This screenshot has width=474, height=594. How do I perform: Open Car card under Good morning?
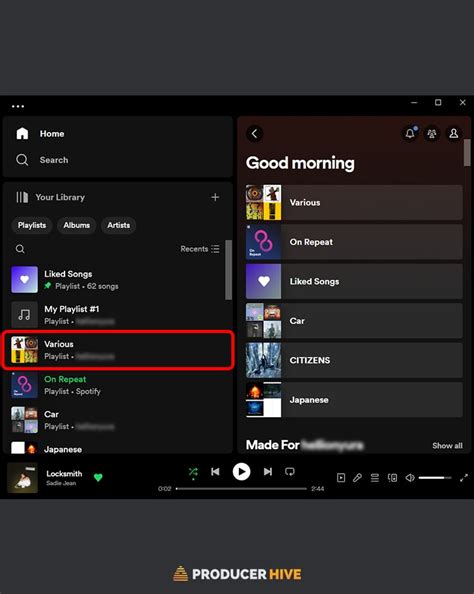tap(354, 320)
